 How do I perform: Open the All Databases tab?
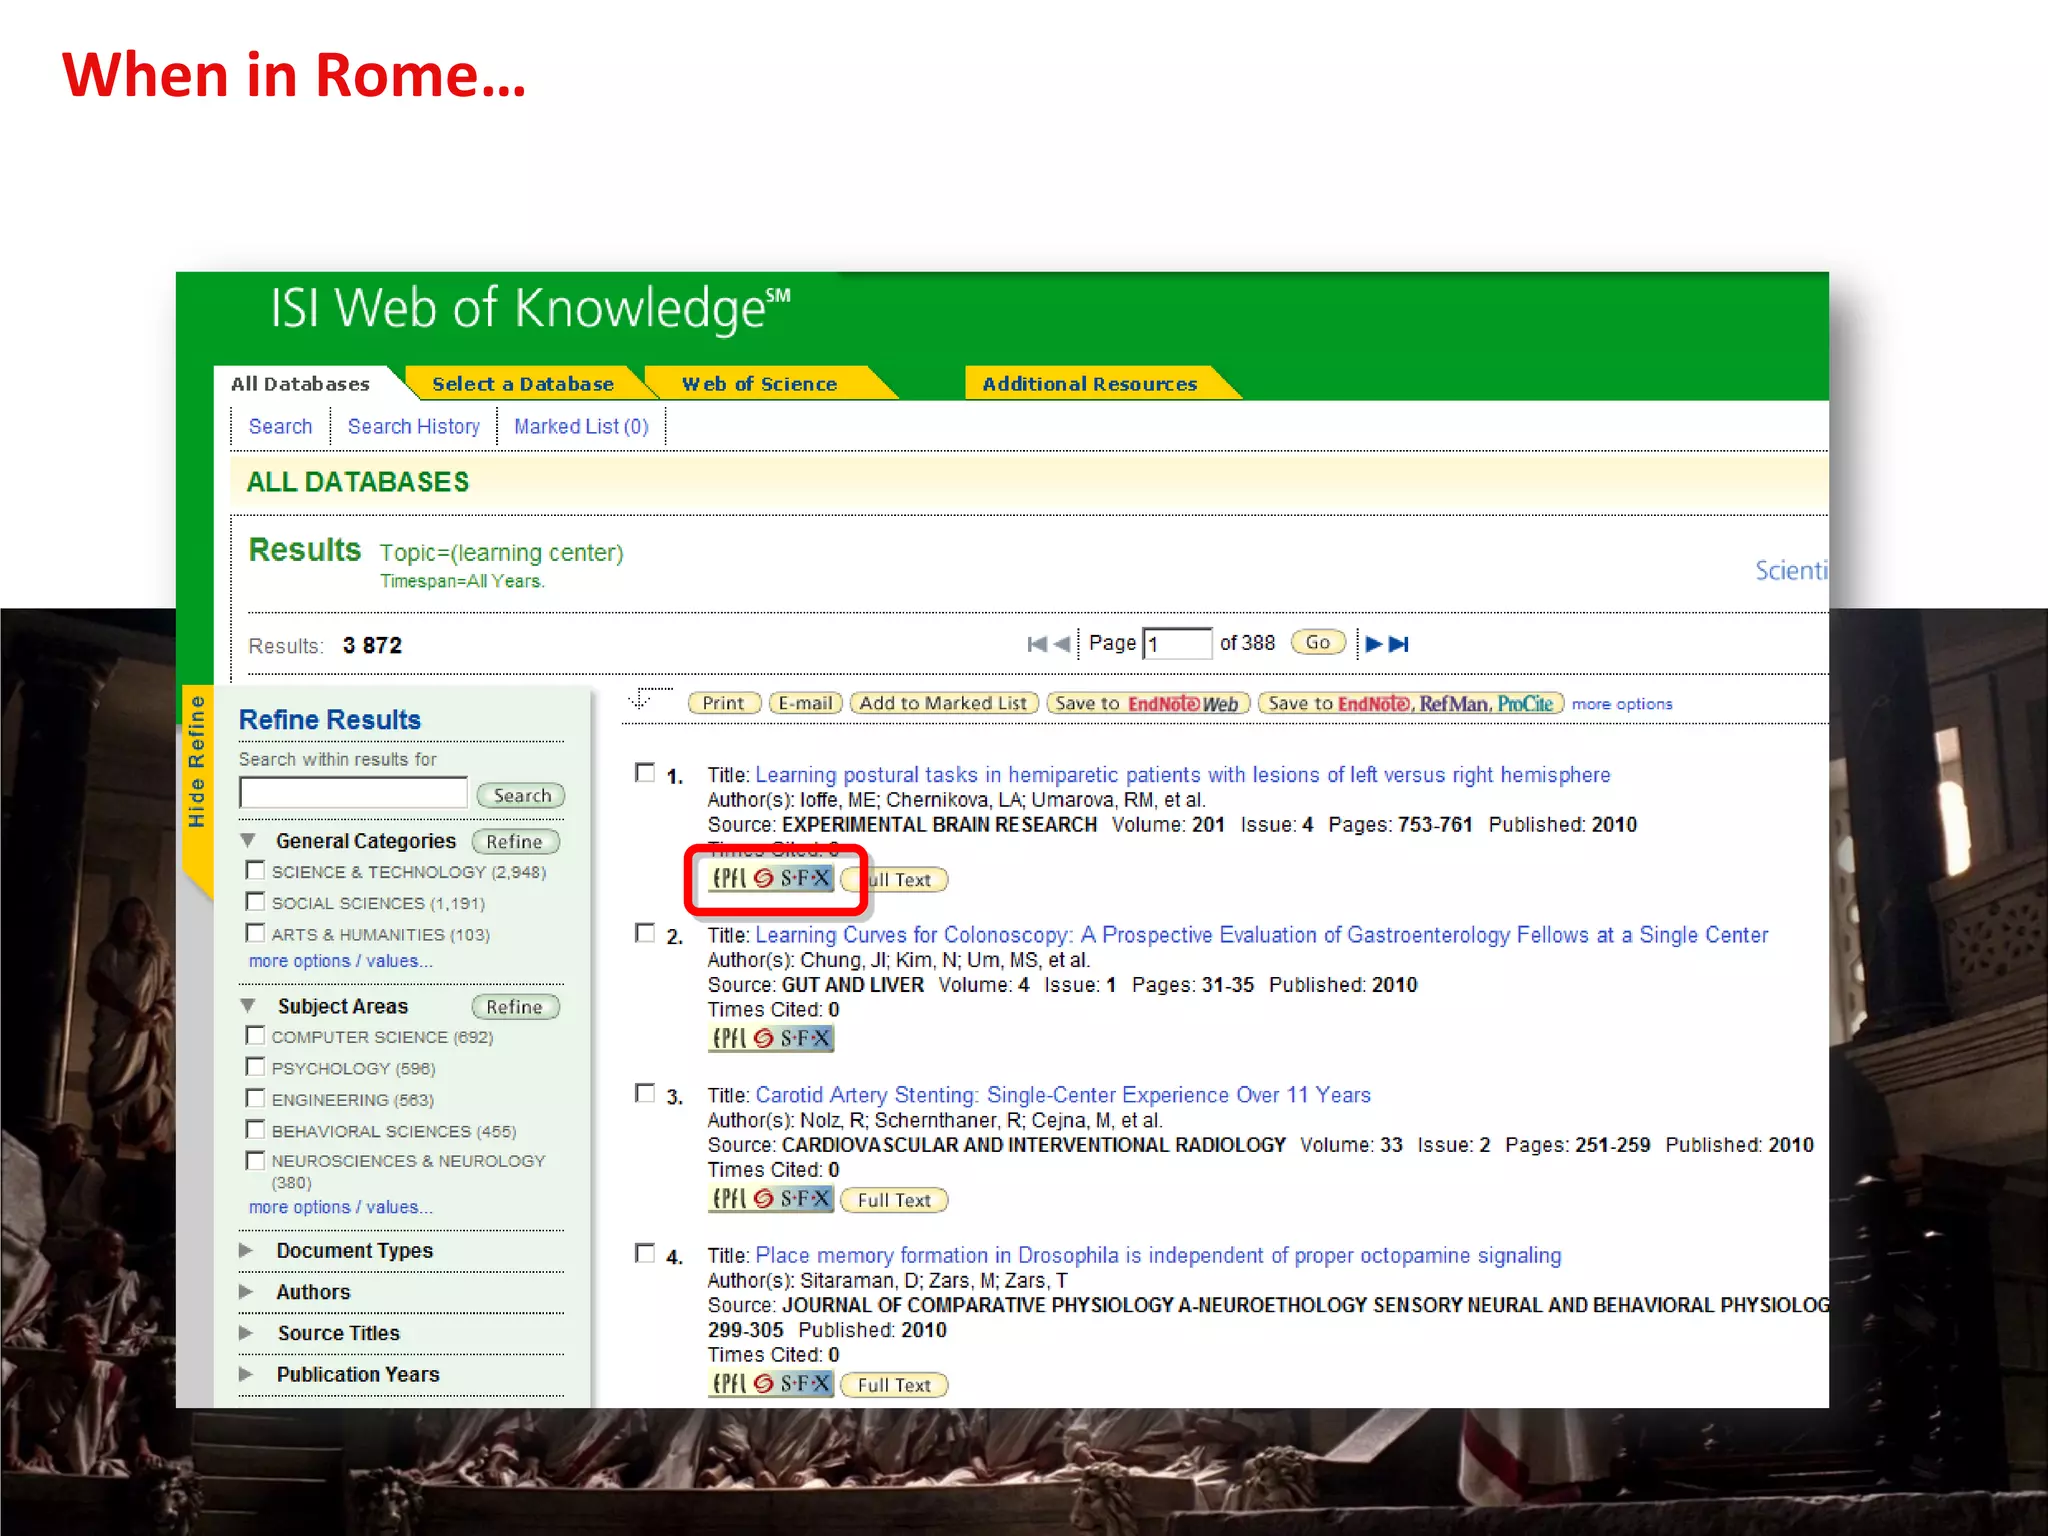(300, 384)
